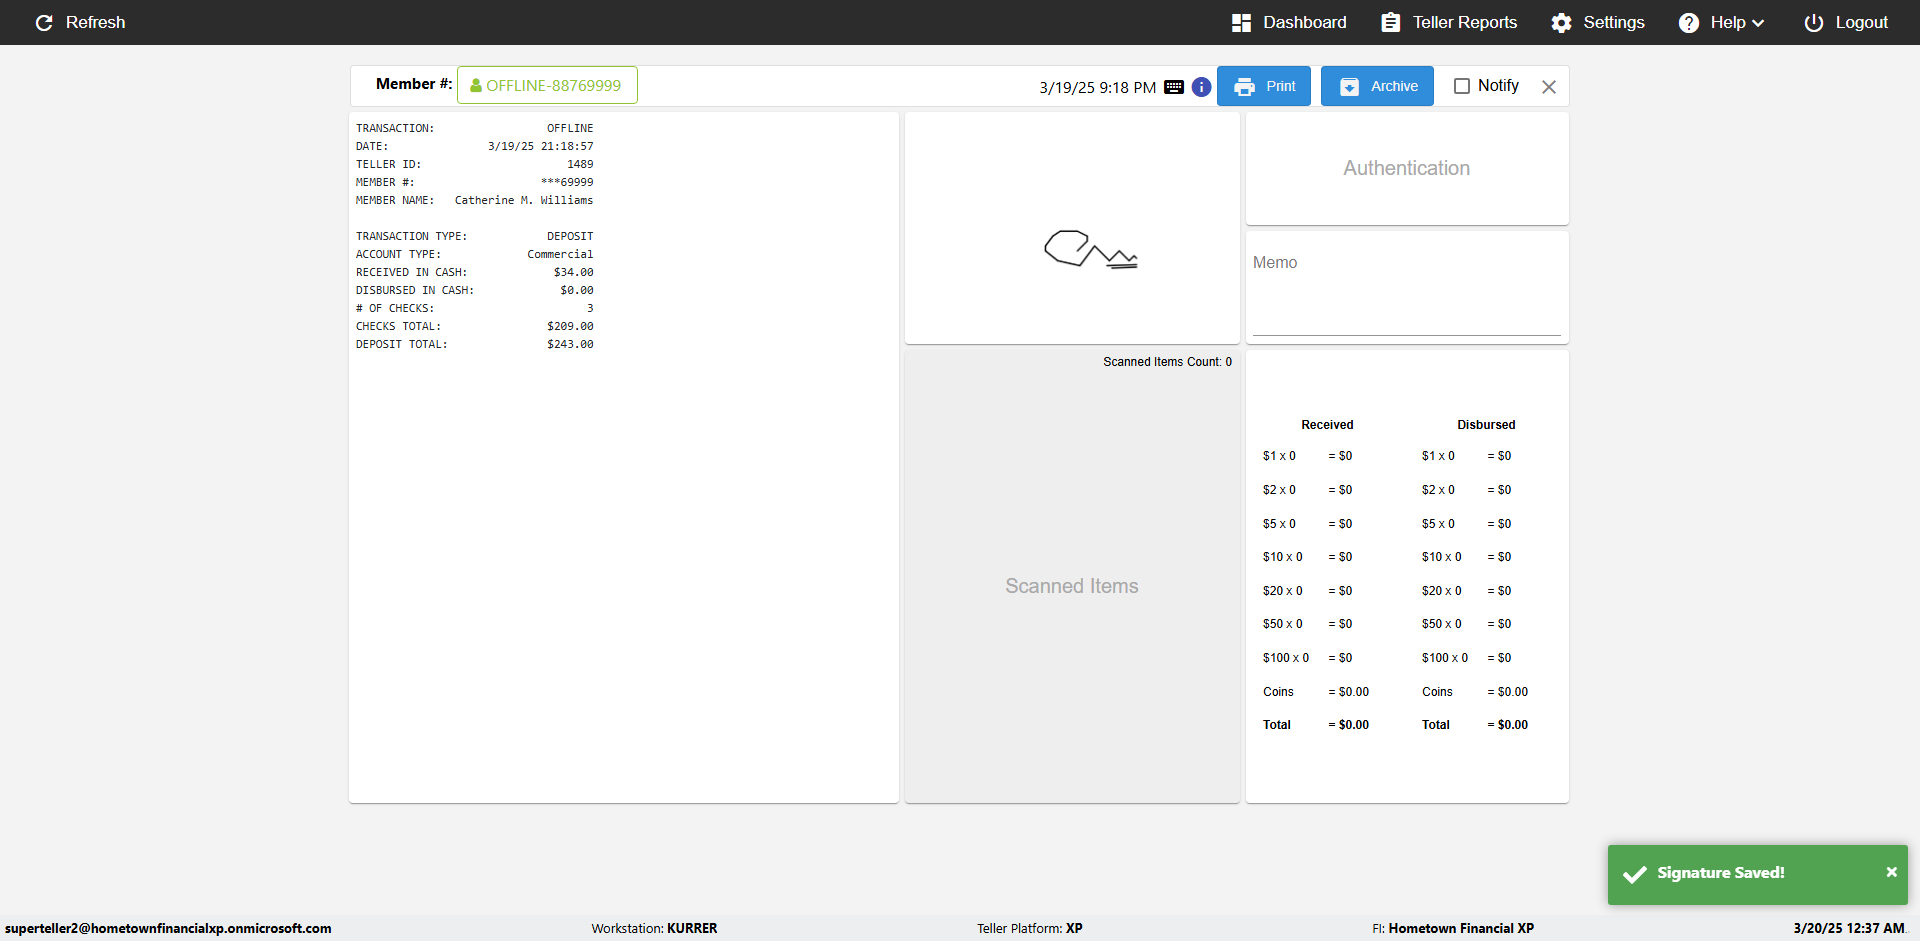The height and width of the screenshot is (941, 1920).
Task: Click the Received column header
Action: point(1327,425)
